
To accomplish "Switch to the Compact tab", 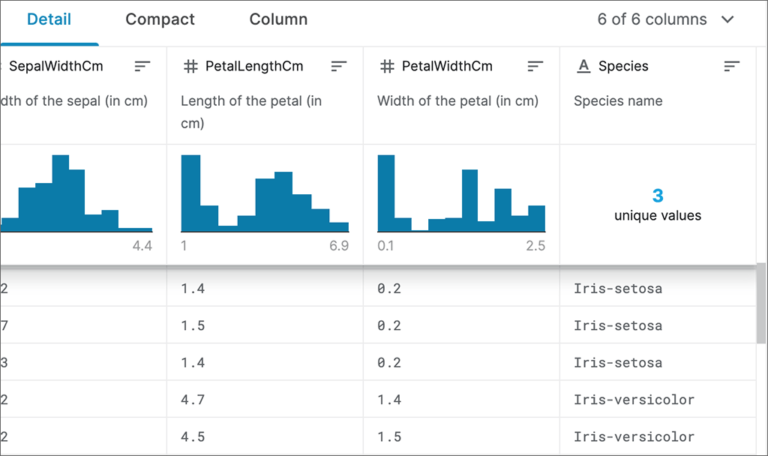I will click(160, 20).
